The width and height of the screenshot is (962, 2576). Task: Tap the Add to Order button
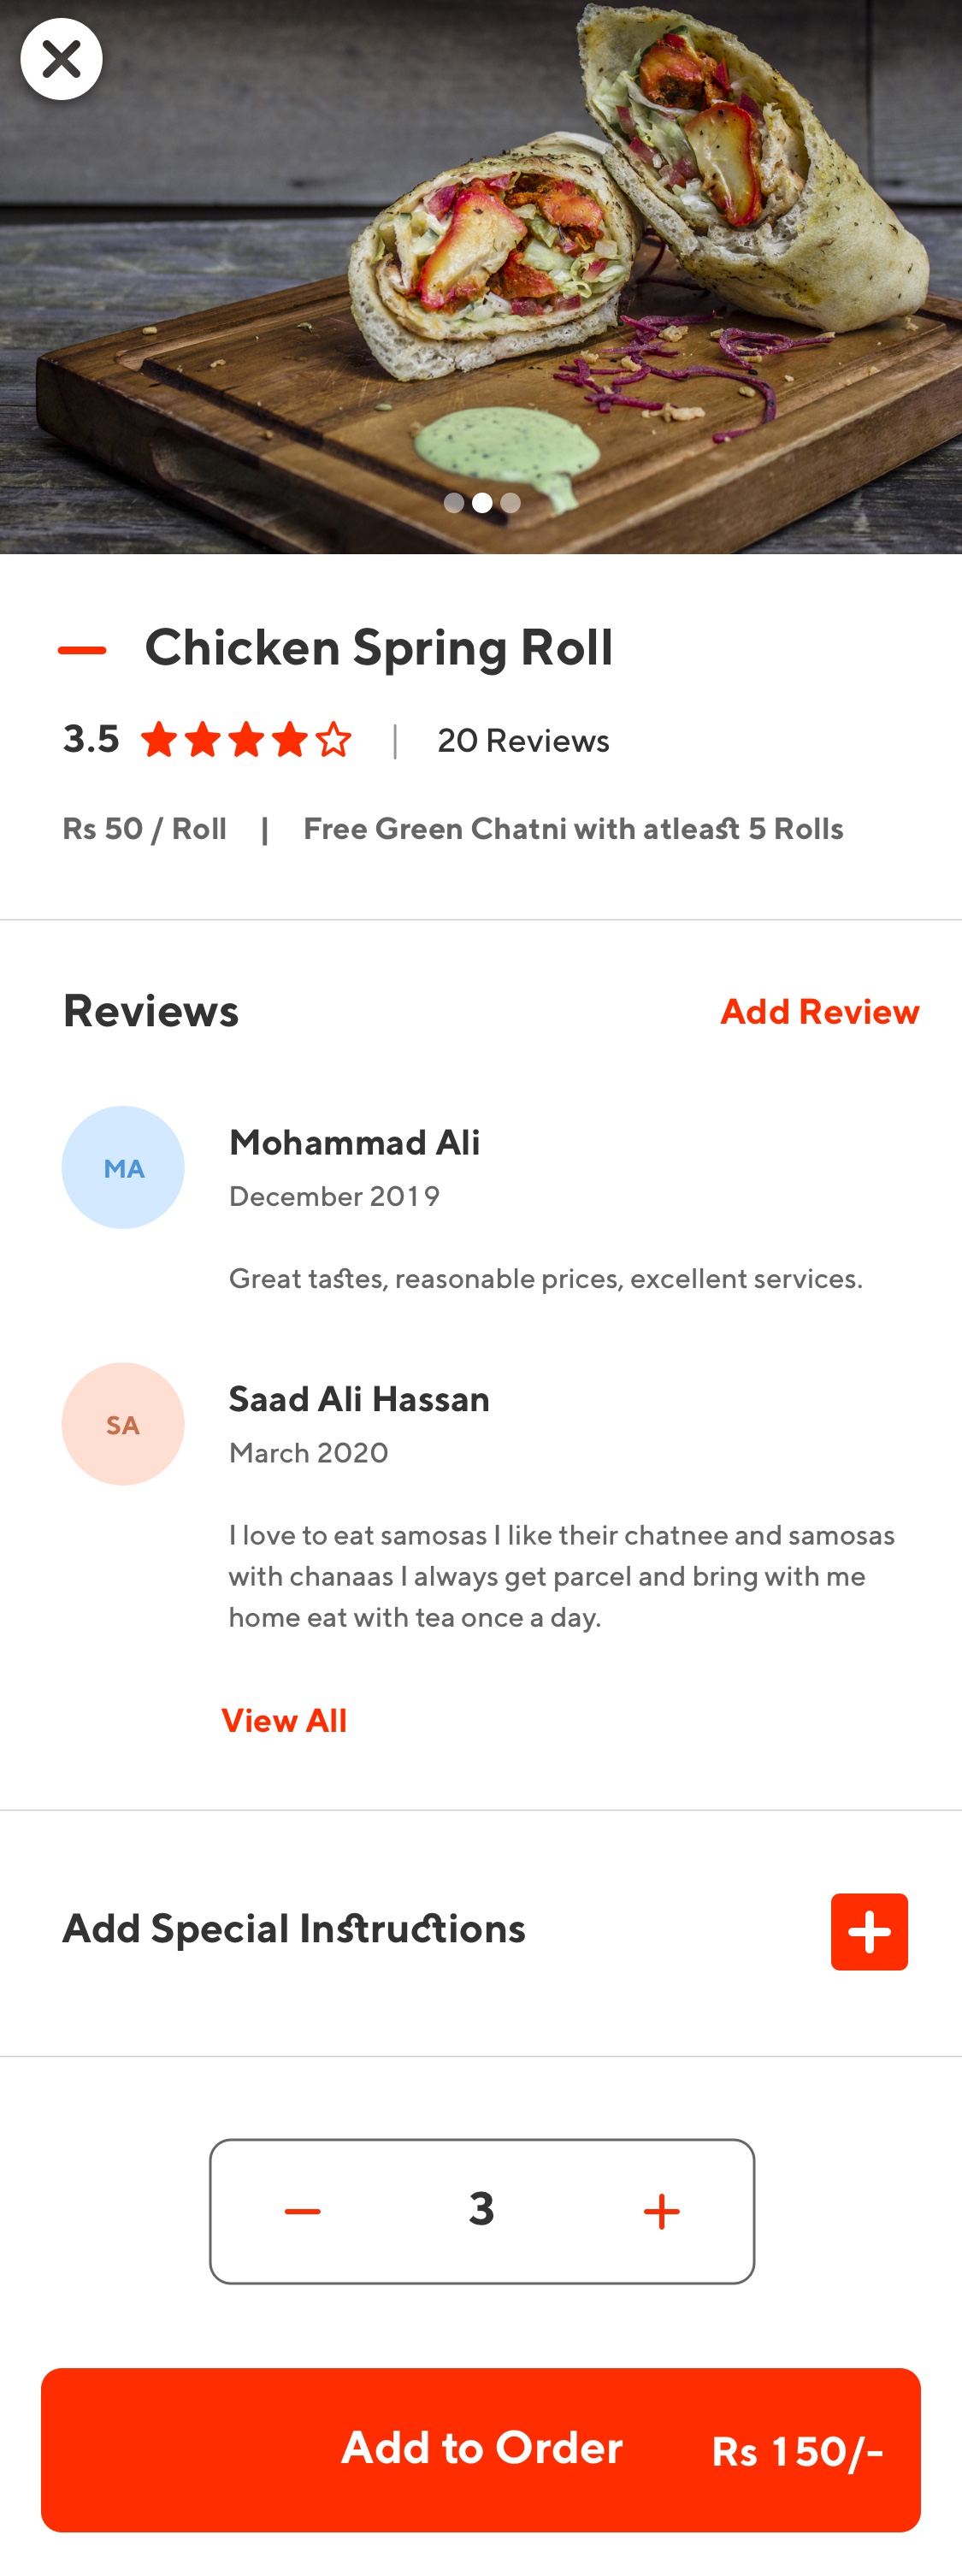[481, 2449]
